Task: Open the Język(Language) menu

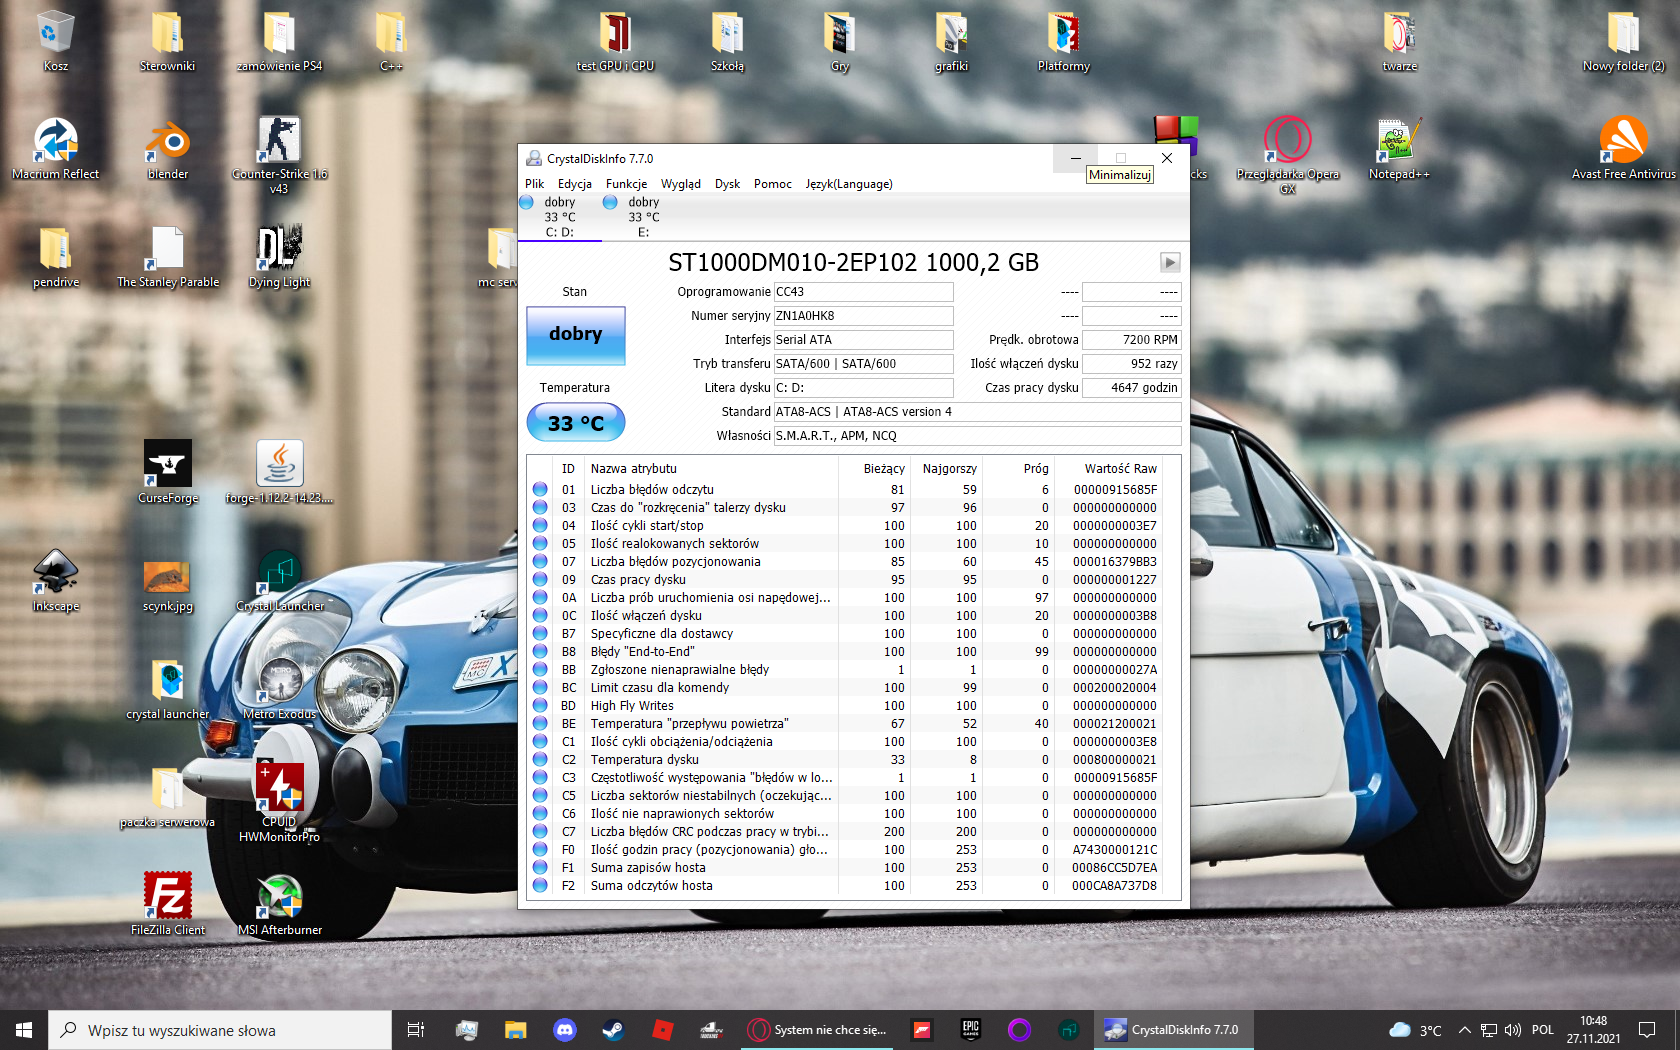Action: [849, 184]
